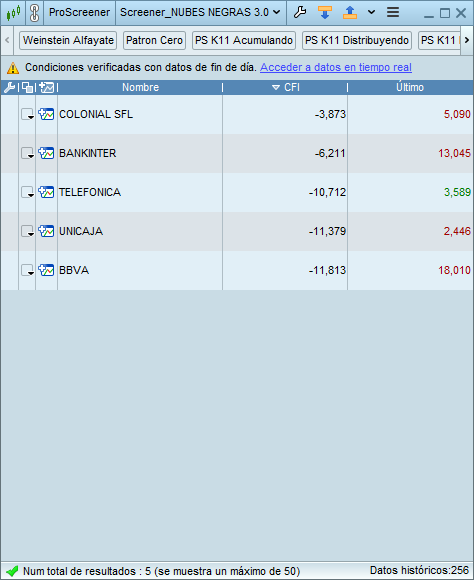Open new chart icon for UNICAJA
Screen dimensions: 474x580
pos(46,231)
